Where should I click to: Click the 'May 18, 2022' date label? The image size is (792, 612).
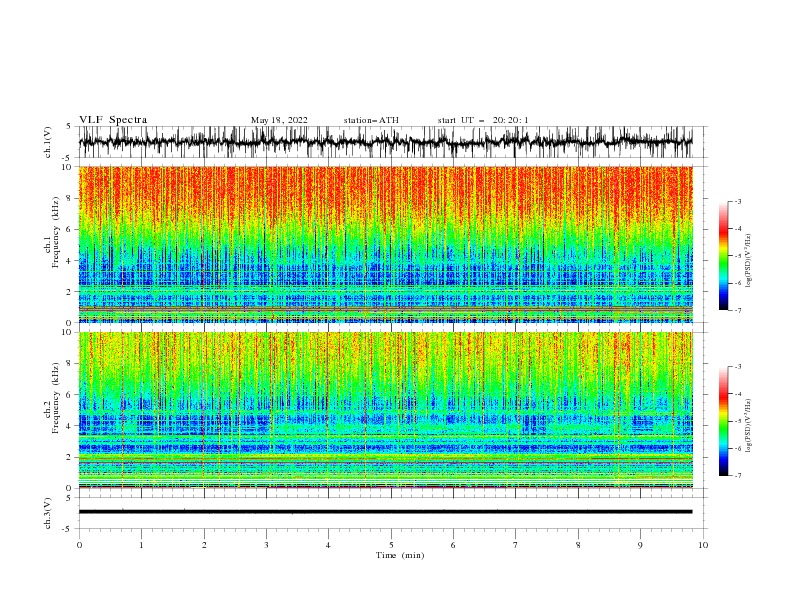pyautogui.click(x=279, y=120)
